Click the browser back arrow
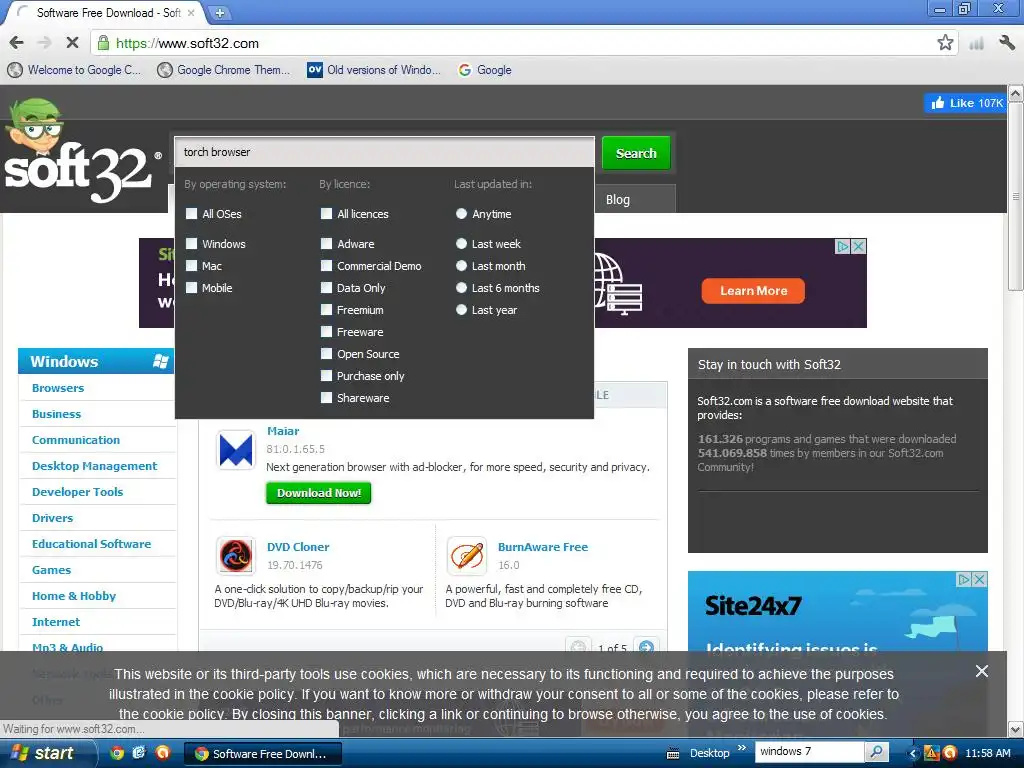The image size is (1024, 768). pyautogui.click(x=17, y=43)
